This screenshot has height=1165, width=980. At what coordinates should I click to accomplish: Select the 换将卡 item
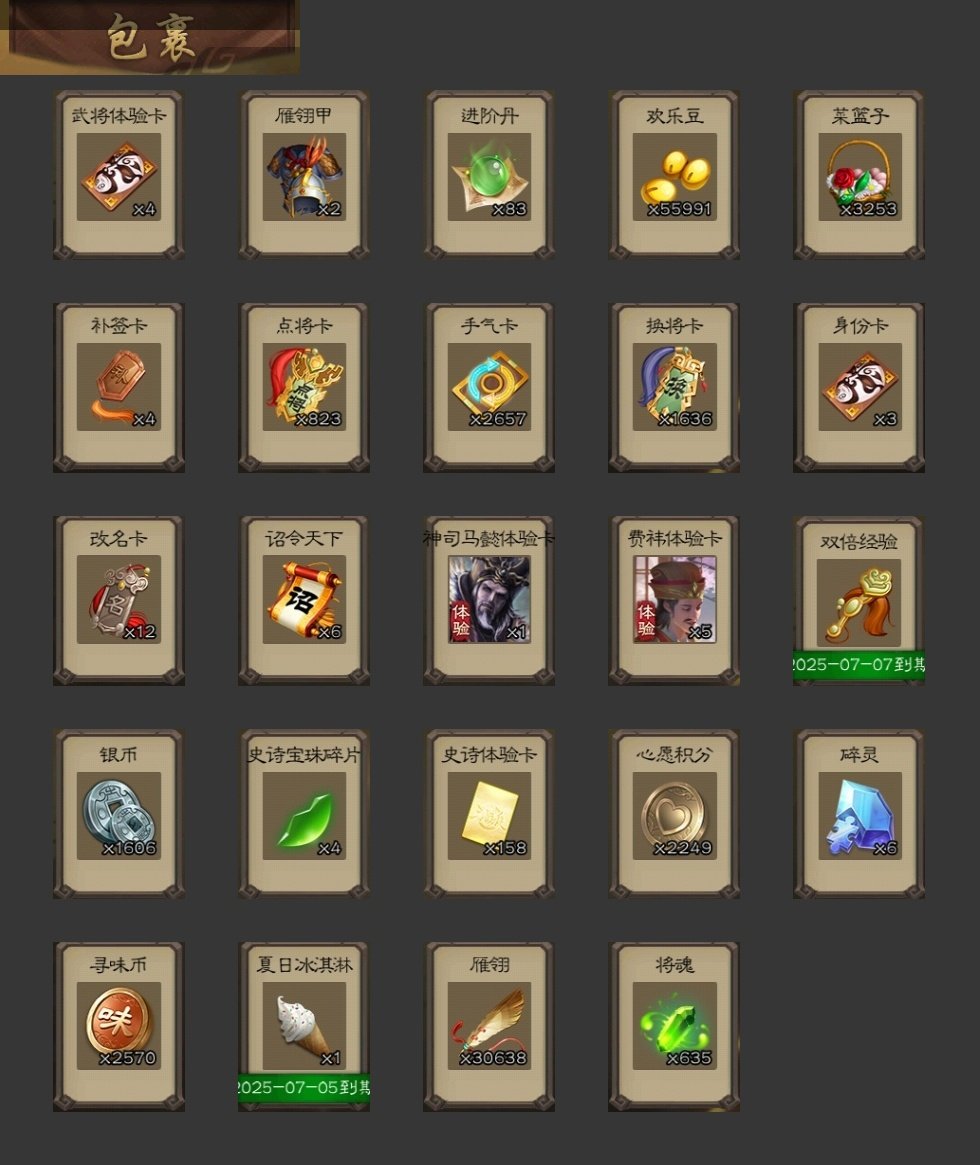click(674, 387)
